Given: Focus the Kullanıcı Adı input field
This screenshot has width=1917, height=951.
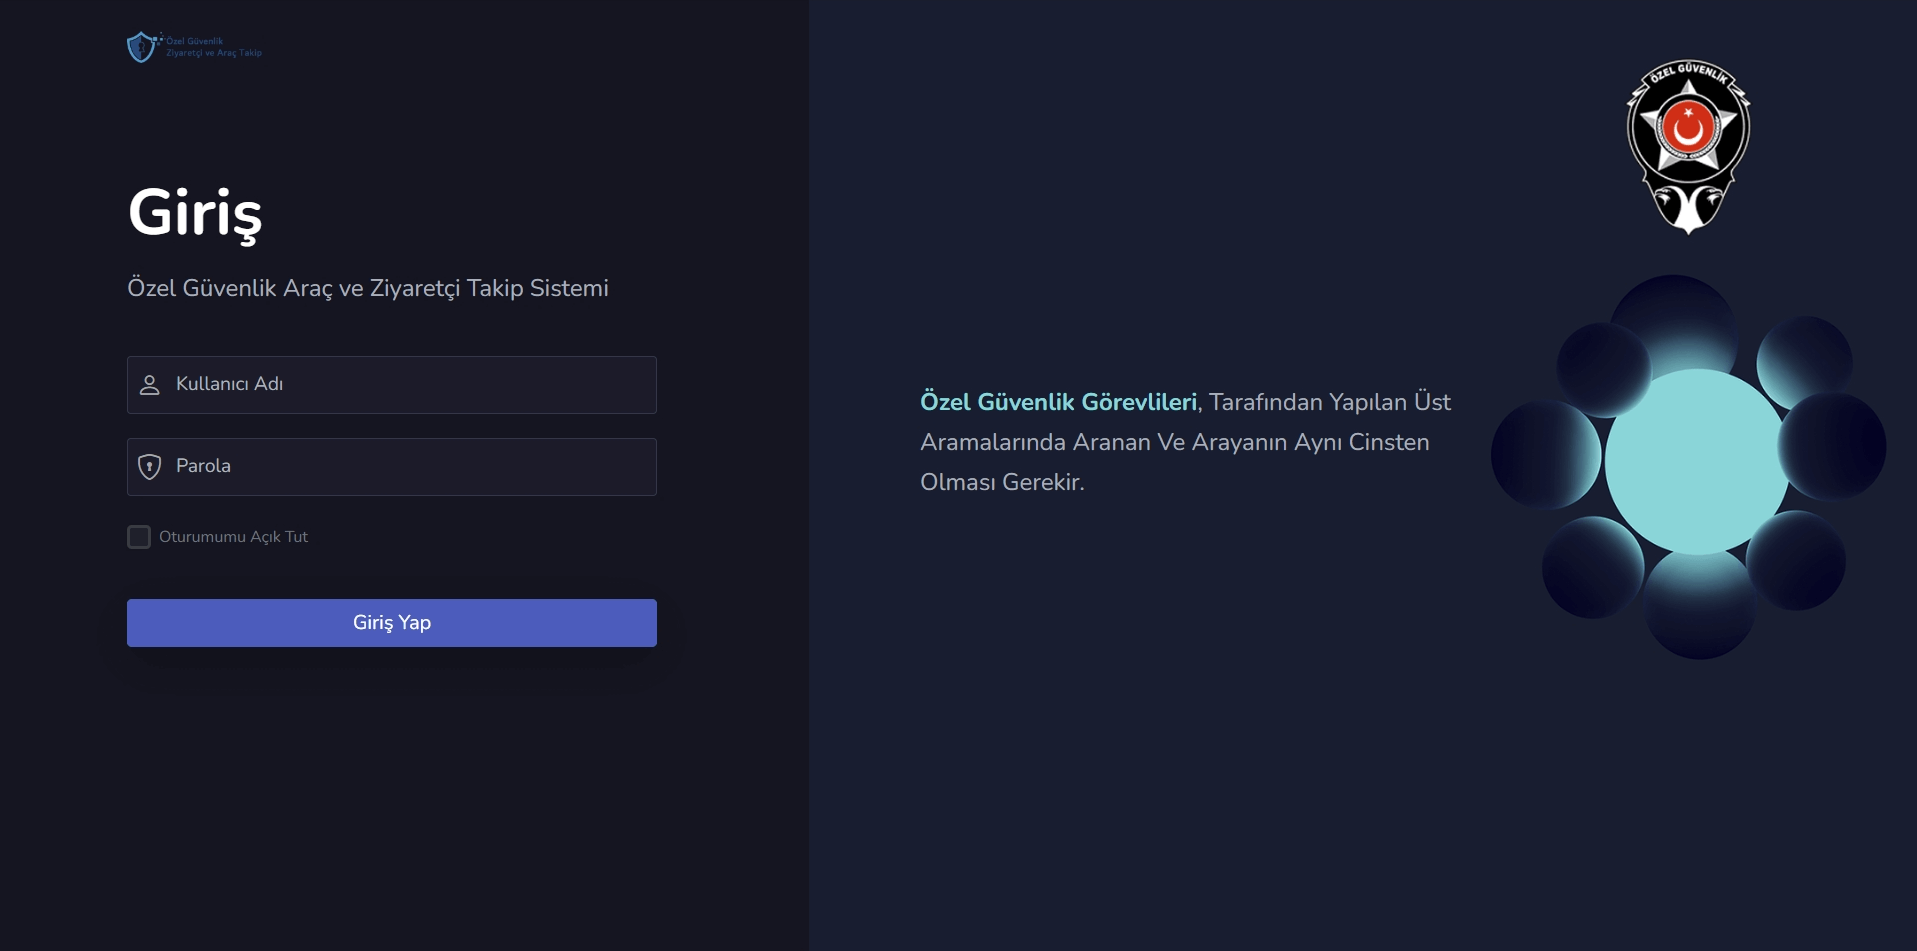Looking at the screenshot, I should pos(410,385).
